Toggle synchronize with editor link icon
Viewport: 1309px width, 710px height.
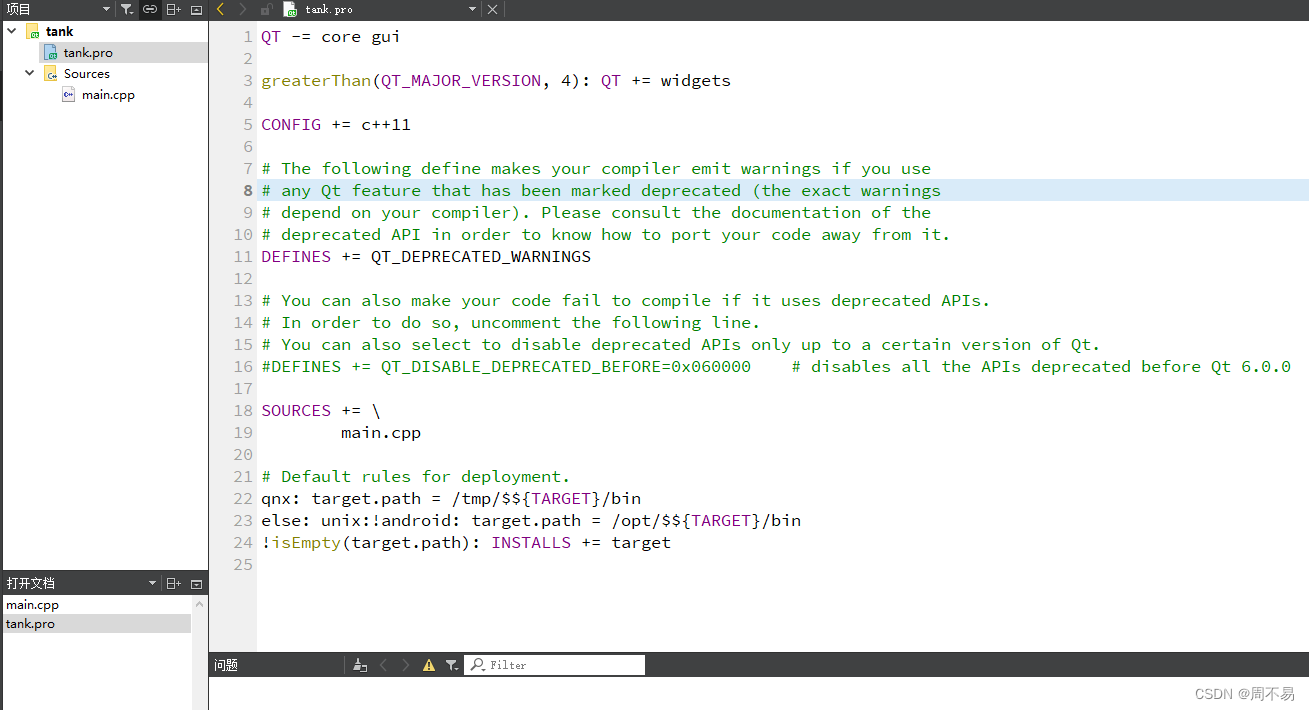point(150,9)
